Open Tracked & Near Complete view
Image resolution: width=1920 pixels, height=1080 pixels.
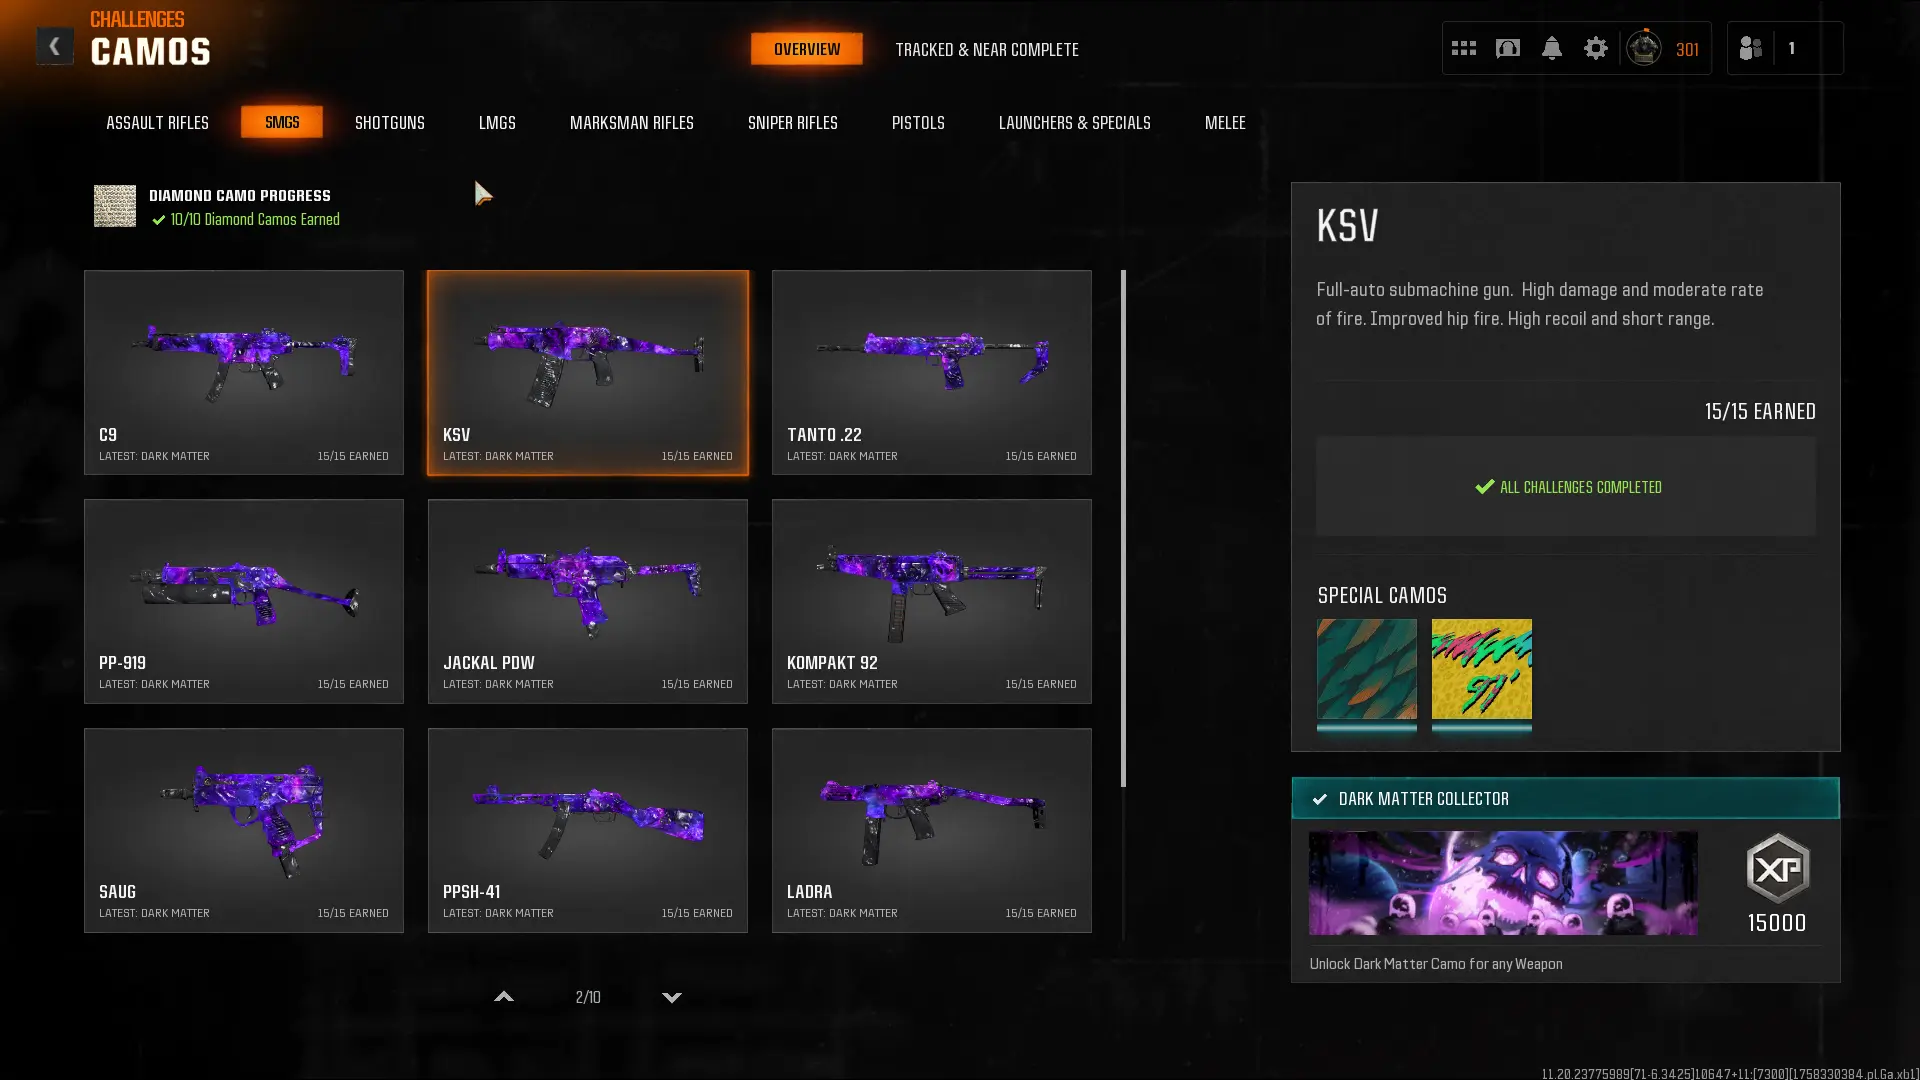click(x=986, y=49)
